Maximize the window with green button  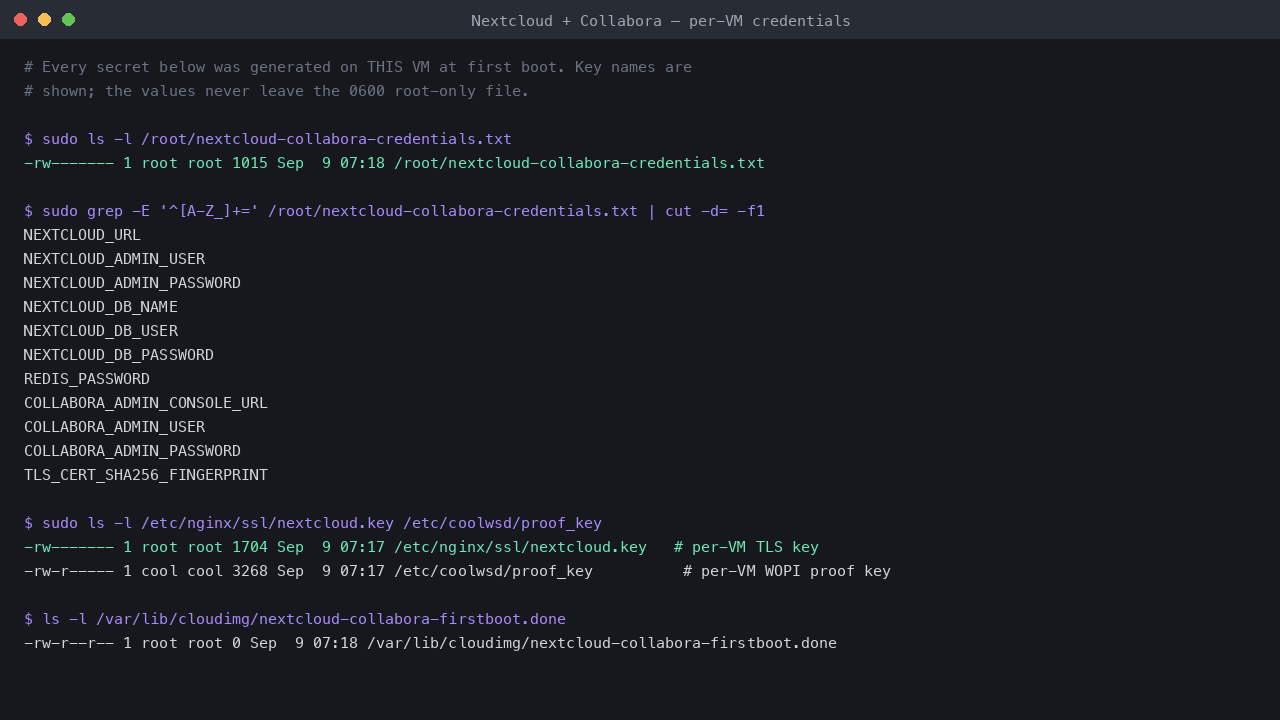(x=68, y=20)
